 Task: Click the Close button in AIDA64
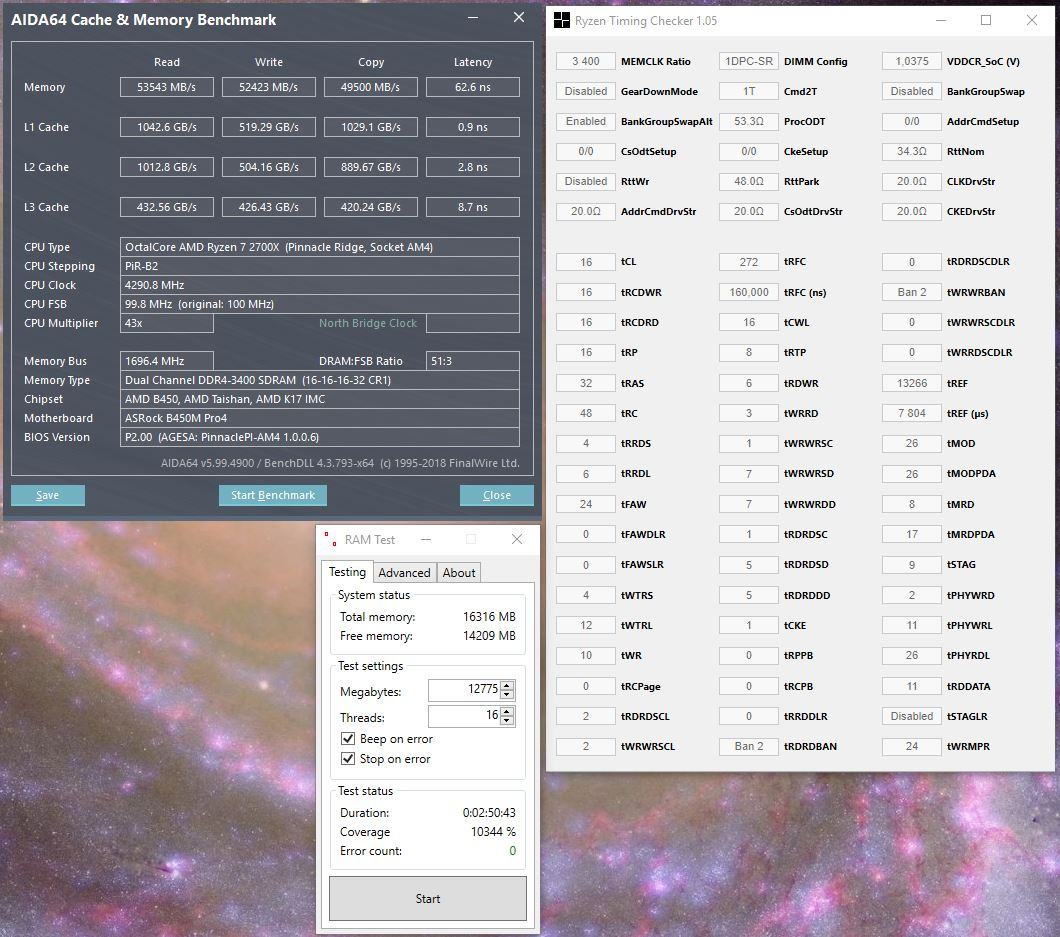coord(496,495)
